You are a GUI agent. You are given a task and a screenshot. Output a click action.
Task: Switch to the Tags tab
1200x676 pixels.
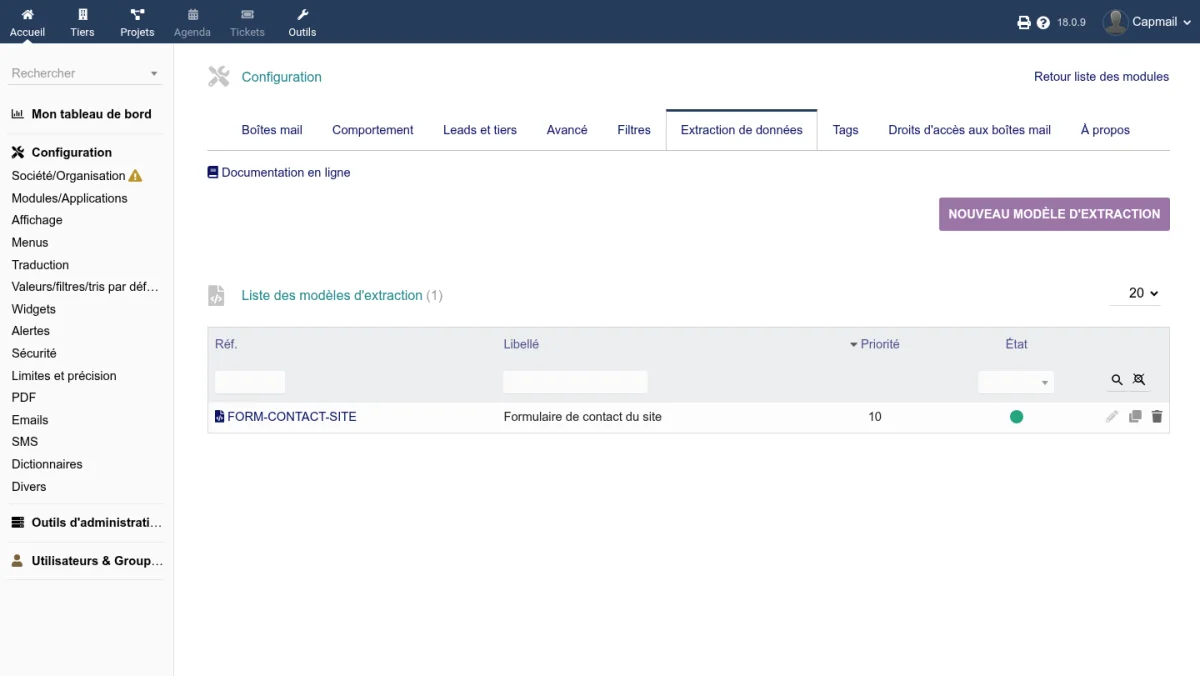click(x=846, y=130)
